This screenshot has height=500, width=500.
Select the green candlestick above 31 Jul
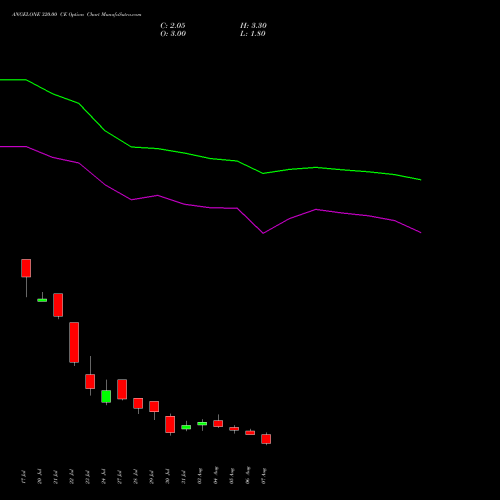[186, 427]
